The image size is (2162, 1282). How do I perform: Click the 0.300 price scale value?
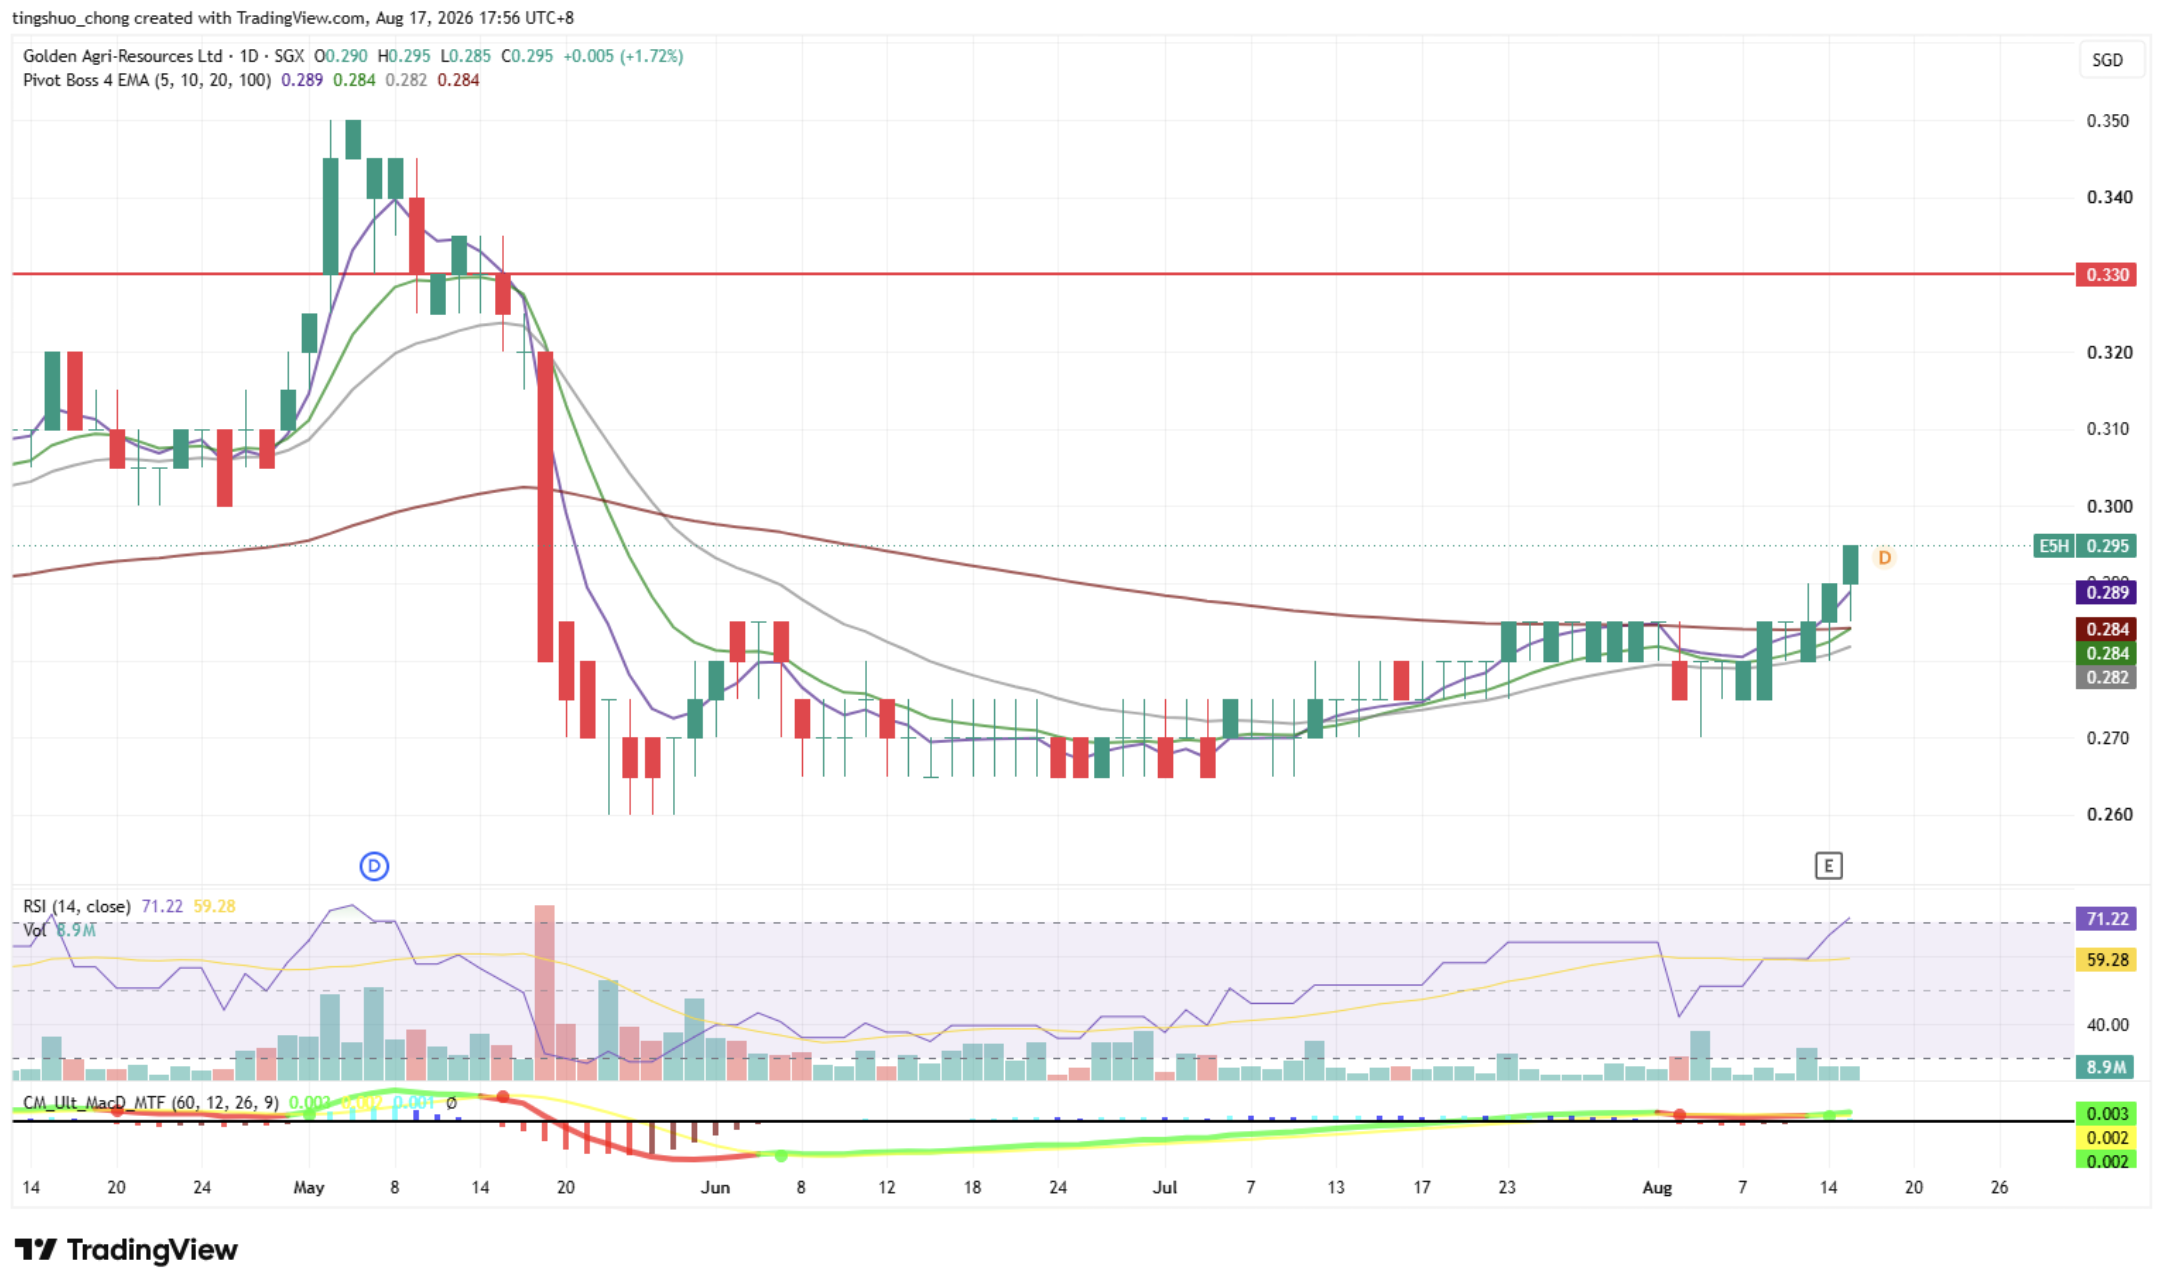tap(2108, 506)
